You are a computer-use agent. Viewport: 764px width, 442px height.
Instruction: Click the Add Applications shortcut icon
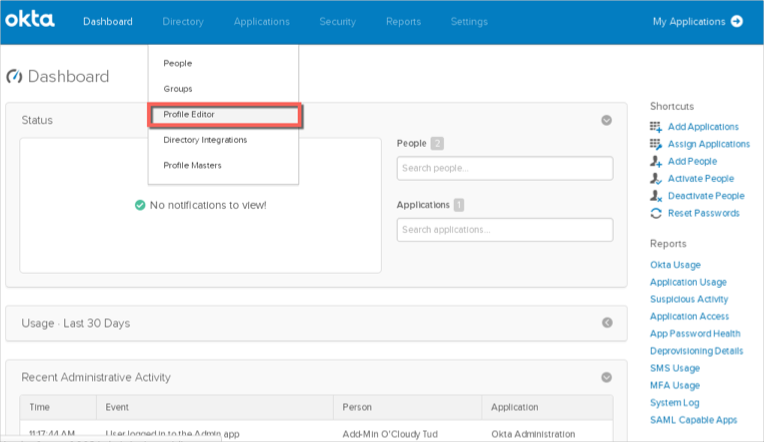coord(656,127)
